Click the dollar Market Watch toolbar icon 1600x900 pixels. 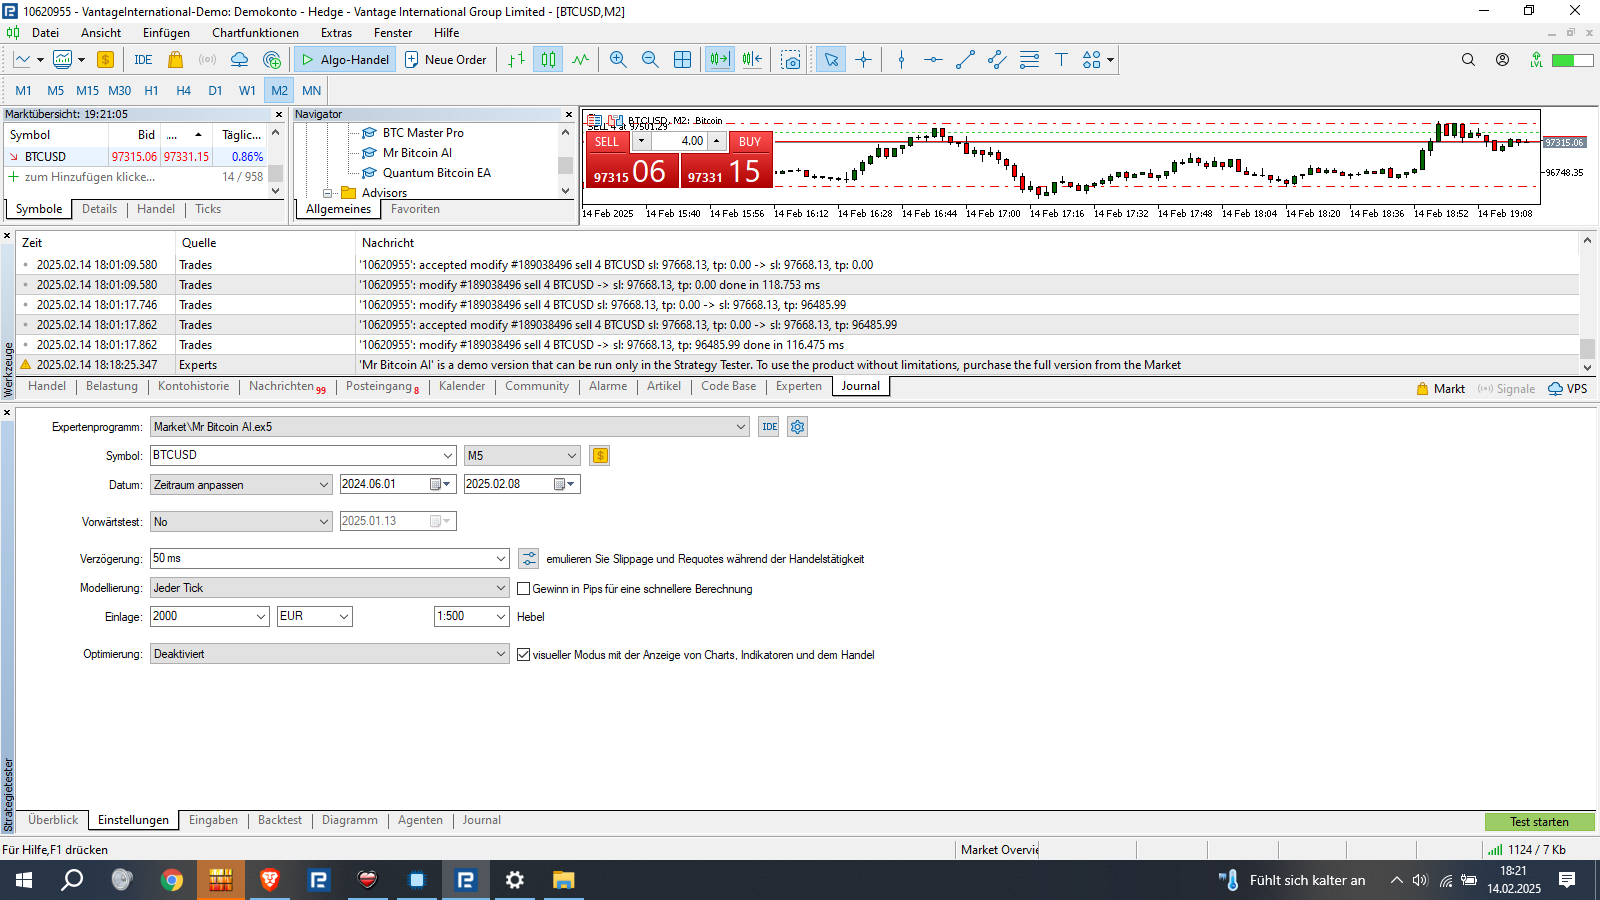pyautogui.click(x=105, y=60)
